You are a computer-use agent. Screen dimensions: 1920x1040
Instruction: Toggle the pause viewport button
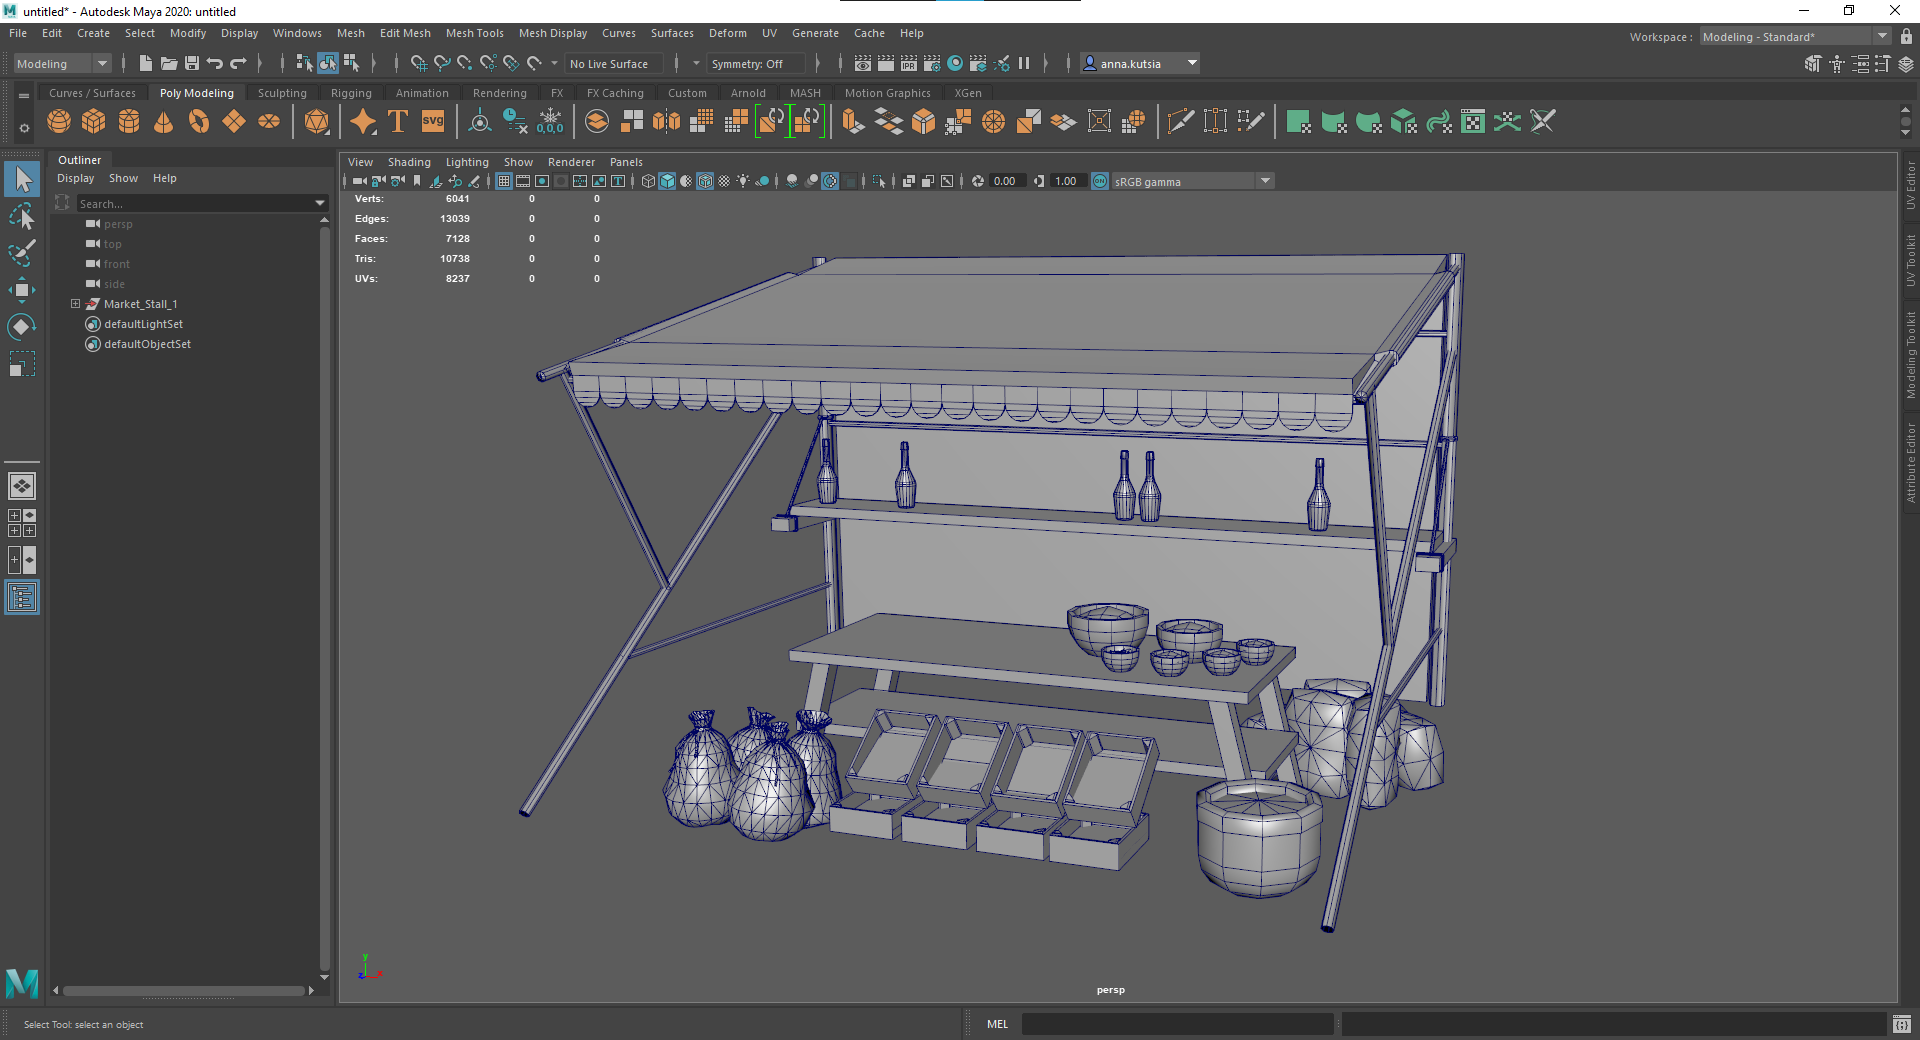click(1024, 63)
